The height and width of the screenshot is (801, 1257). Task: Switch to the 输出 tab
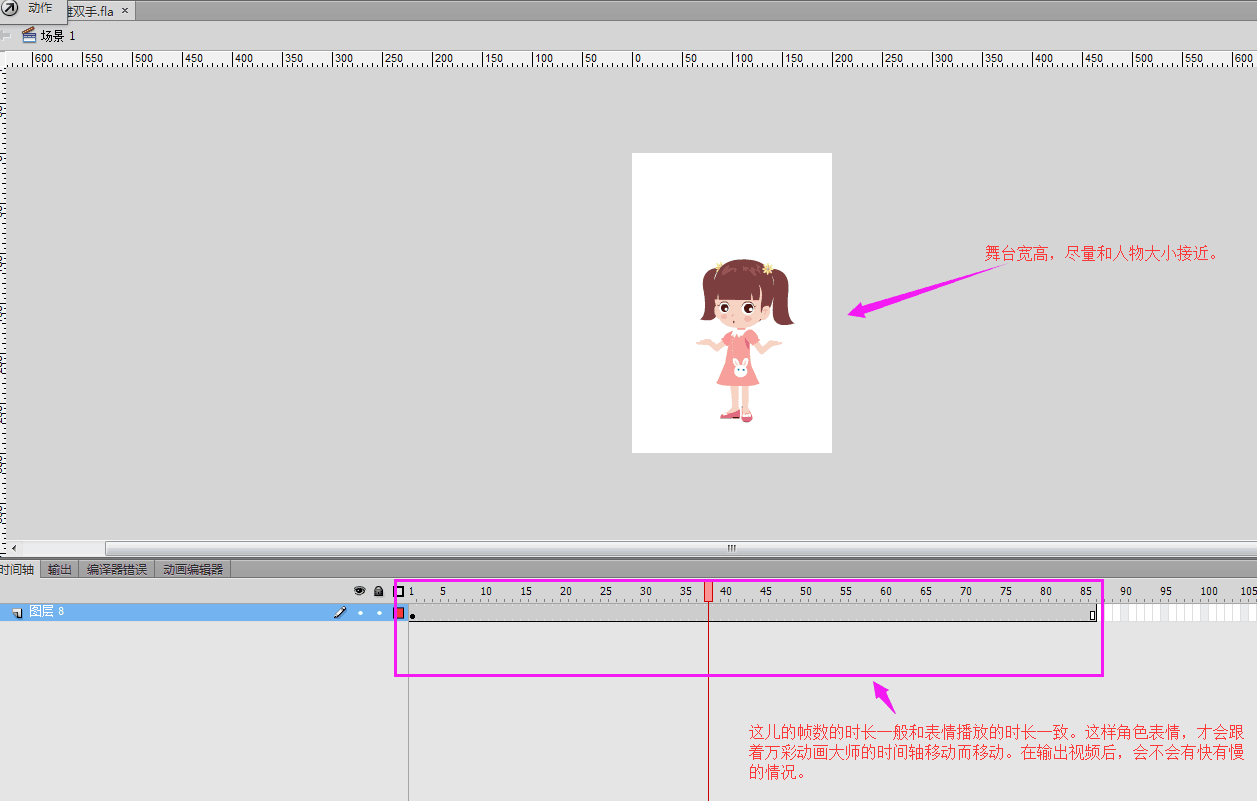click(60, 569)
